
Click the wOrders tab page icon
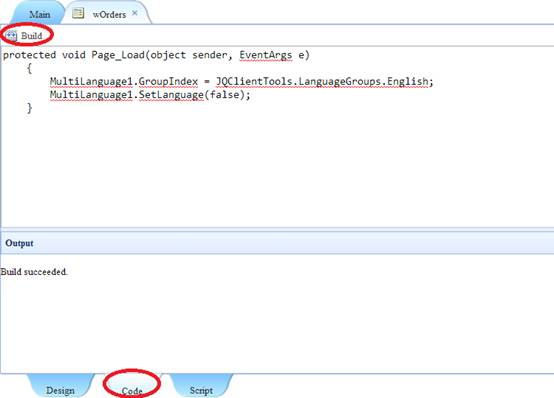coord(78,13)
